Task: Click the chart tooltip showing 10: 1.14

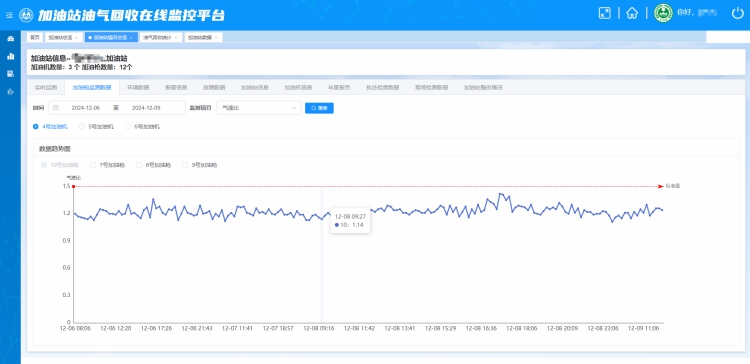Action: click(350, 221)
